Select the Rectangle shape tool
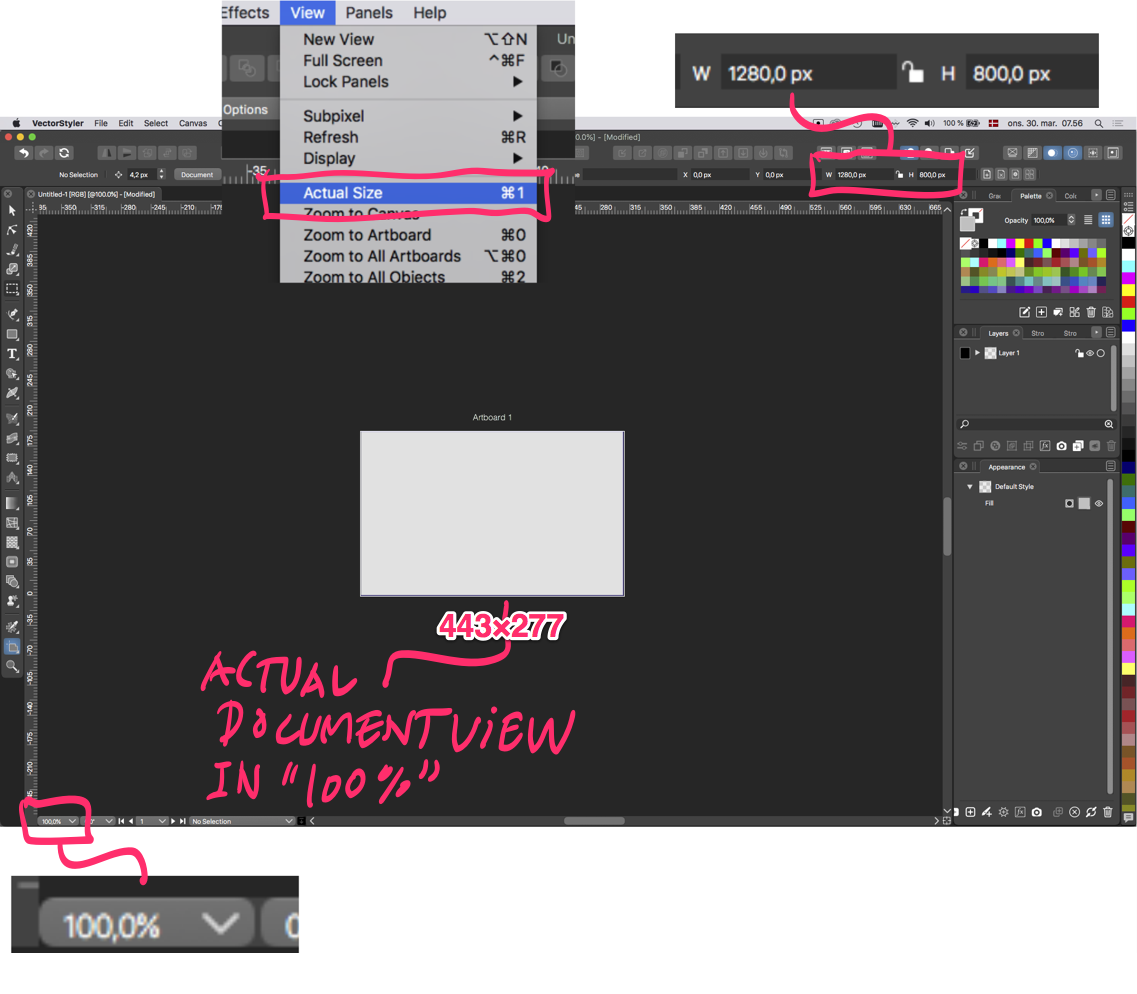This screenshot has height=994, width=1137. pyautogui.click(x=12, y=334)
